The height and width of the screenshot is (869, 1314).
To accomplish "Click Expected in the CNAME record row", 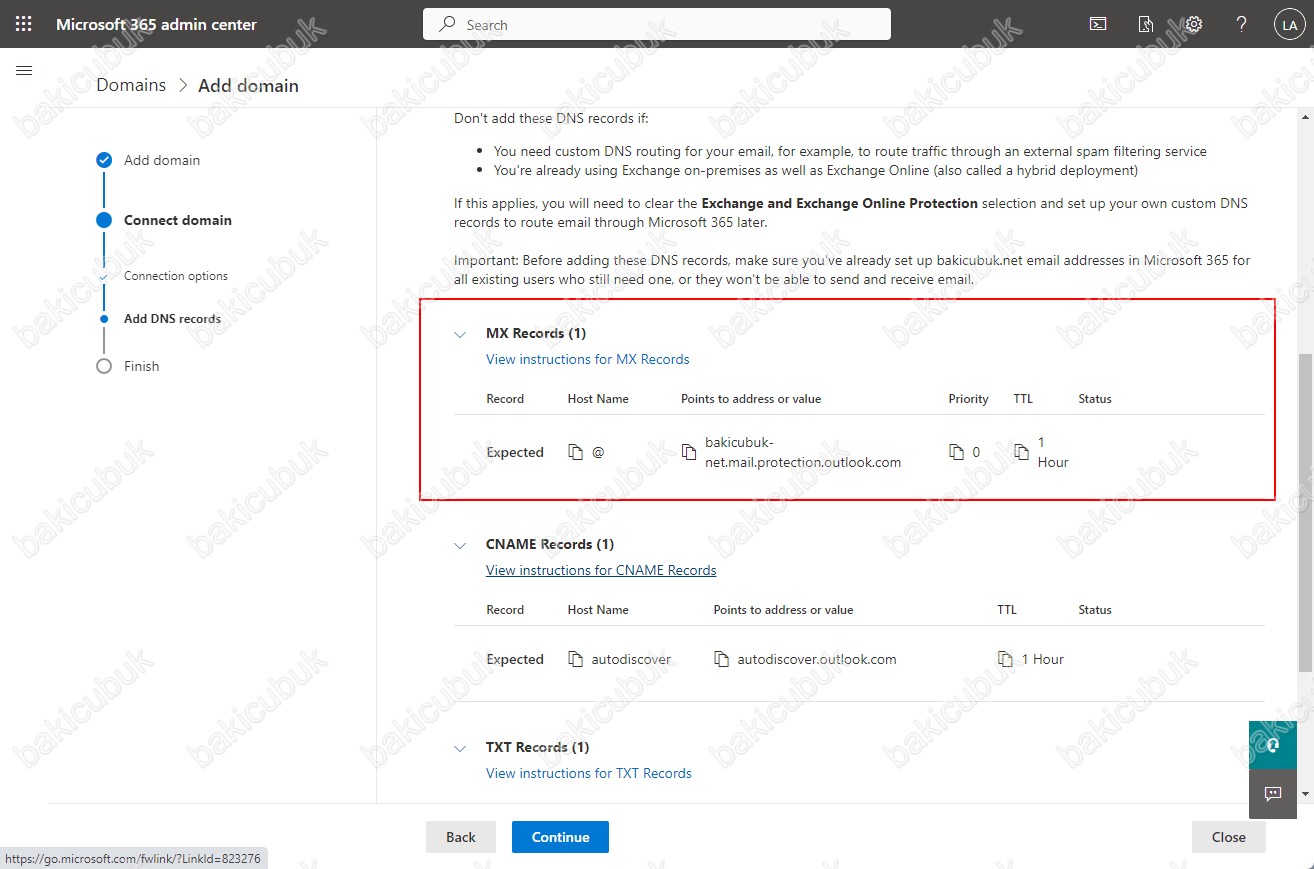I will pos(515,659).
